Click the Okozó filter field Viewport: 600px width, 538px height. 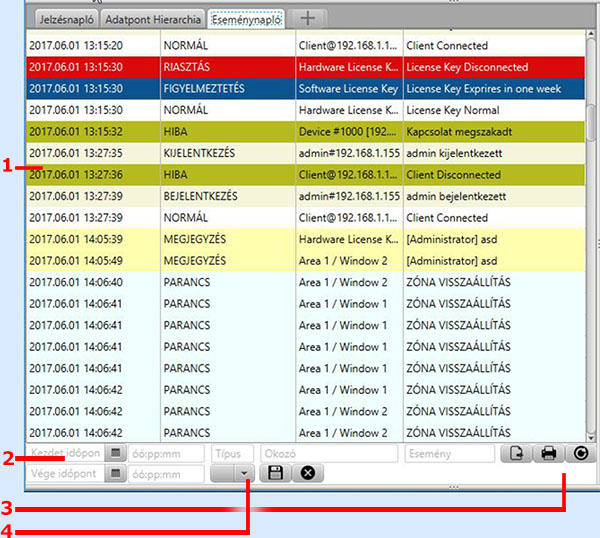330,454
